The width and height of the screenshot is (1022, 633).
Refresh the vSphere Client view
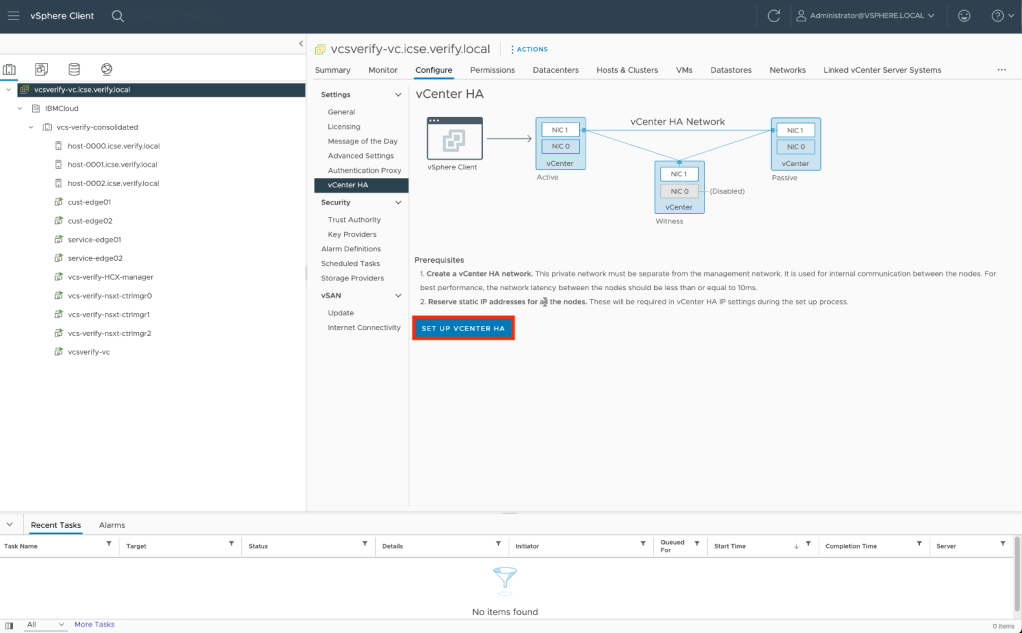(773, 16)
